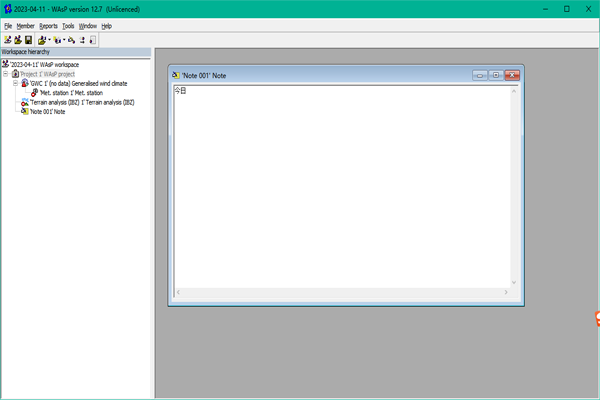Click the open workspace folder icon

(18, 40)
